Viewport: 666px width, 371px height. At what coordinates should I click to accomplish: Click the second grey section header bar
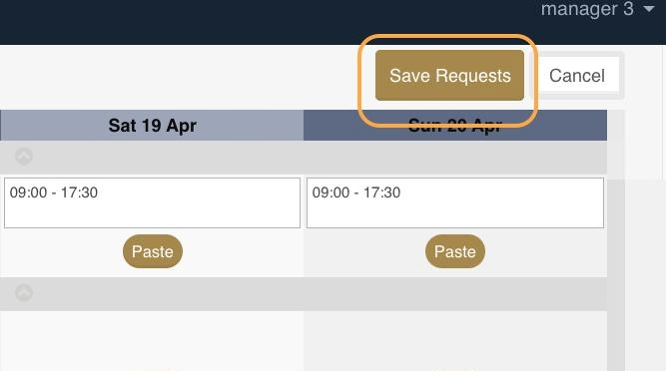303,294
